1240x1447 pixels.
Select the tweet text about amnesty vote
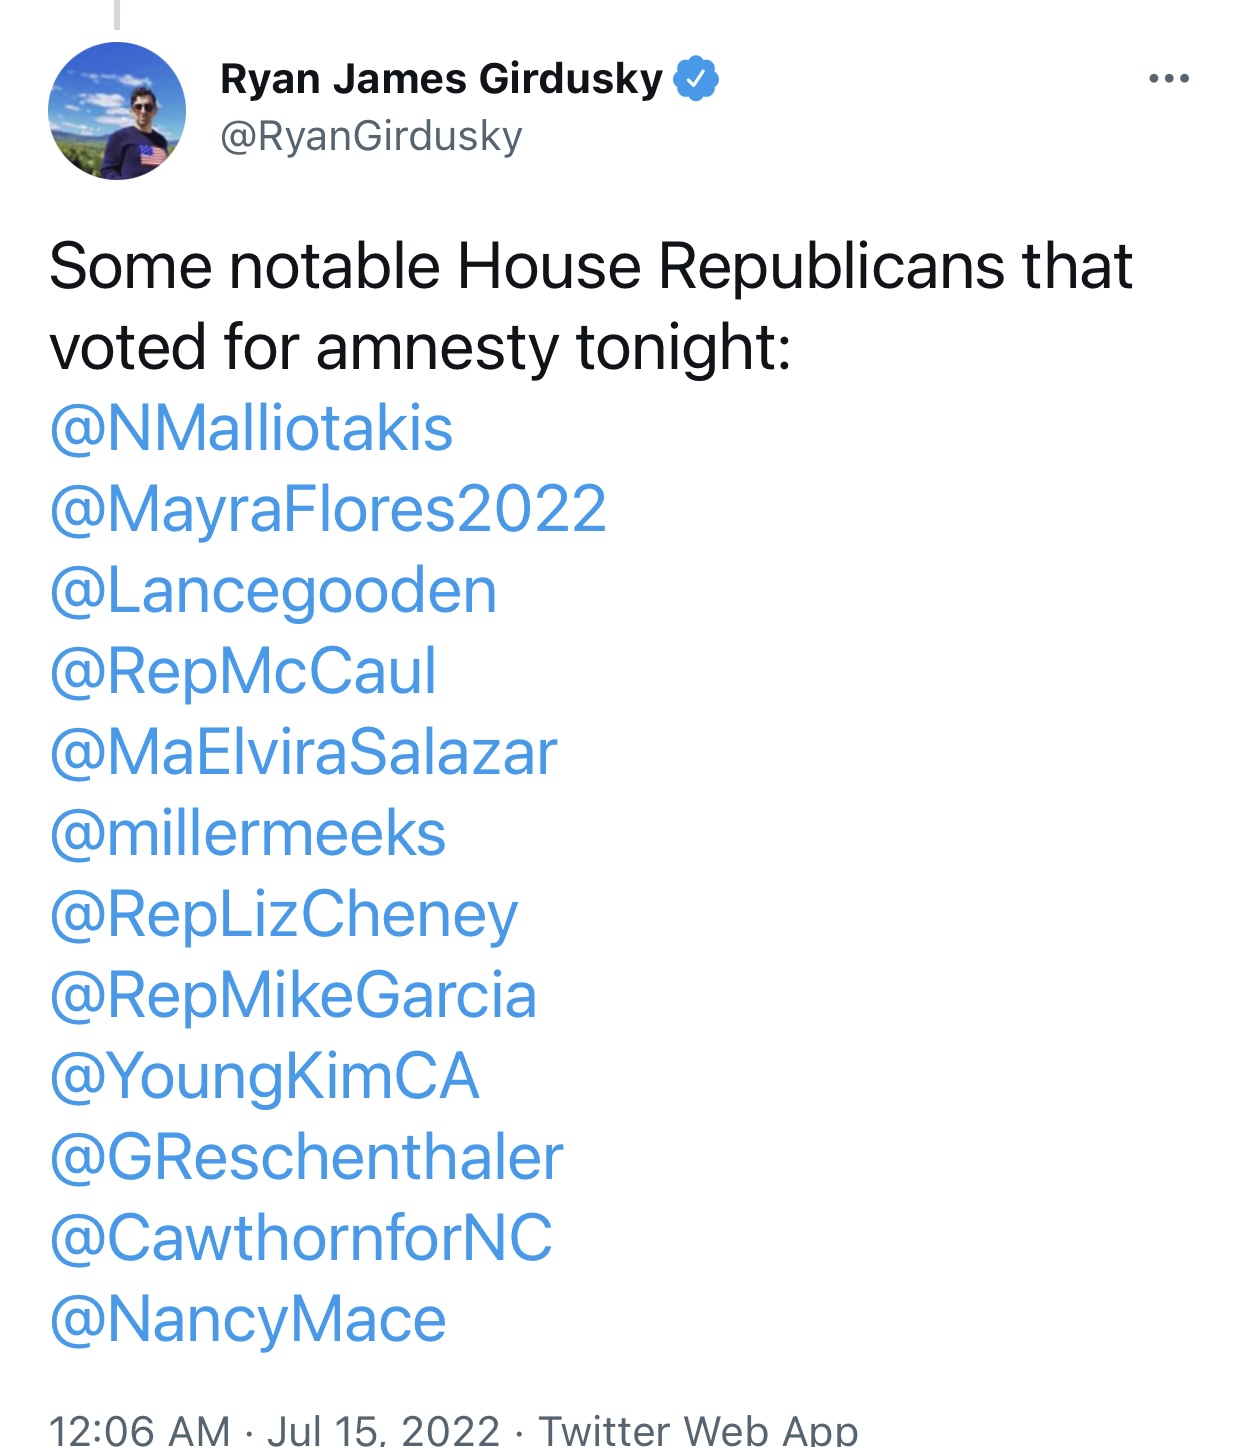[x=590, y=306]
